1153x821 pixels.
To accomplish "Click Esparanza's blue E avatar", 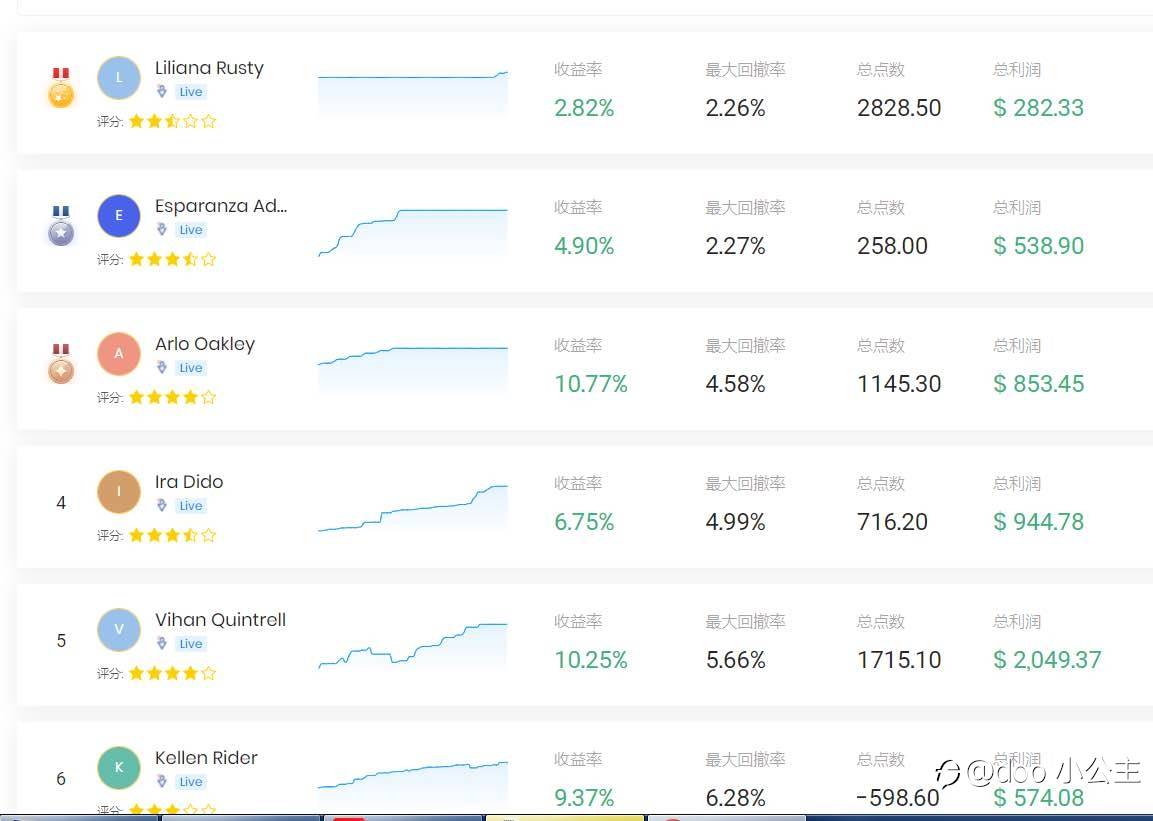I will coord(118,216).
